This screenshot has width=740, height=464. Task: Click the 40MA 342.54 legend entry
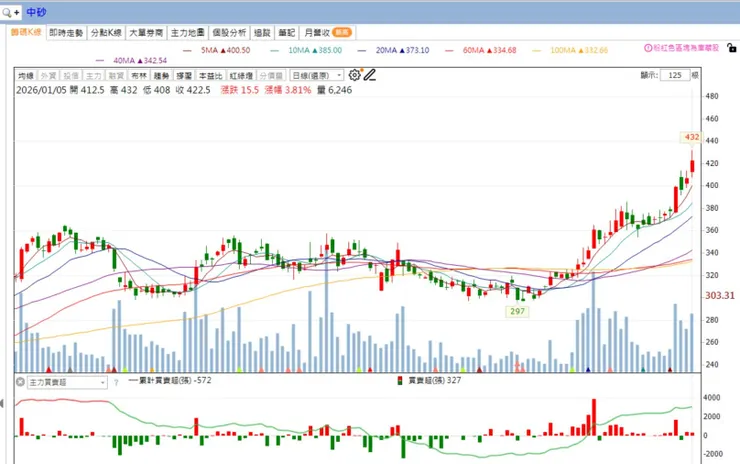pos(131,60)
